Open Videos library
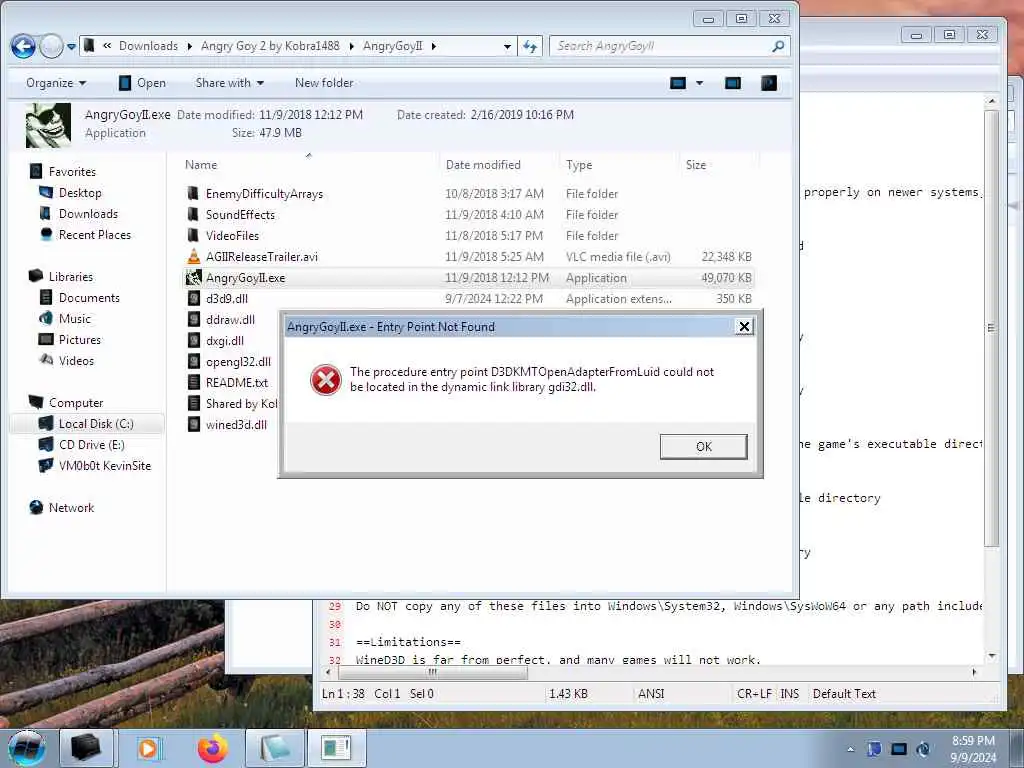The image size is (1024, 768). tap(76, 360)
